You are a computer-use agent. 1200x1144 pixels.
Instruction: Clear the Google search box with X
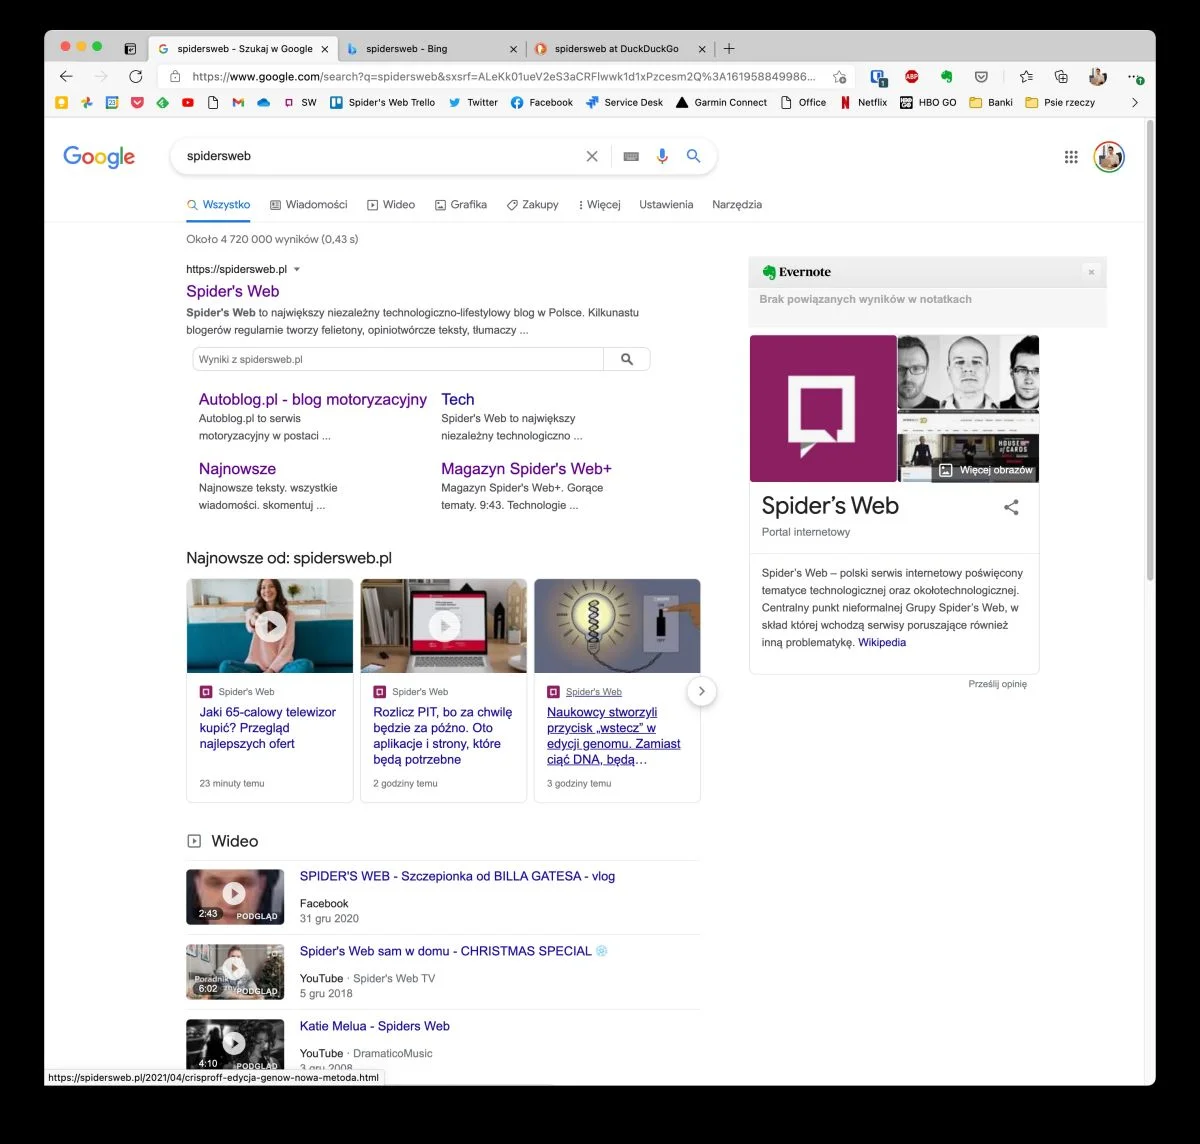click(592, 156)
